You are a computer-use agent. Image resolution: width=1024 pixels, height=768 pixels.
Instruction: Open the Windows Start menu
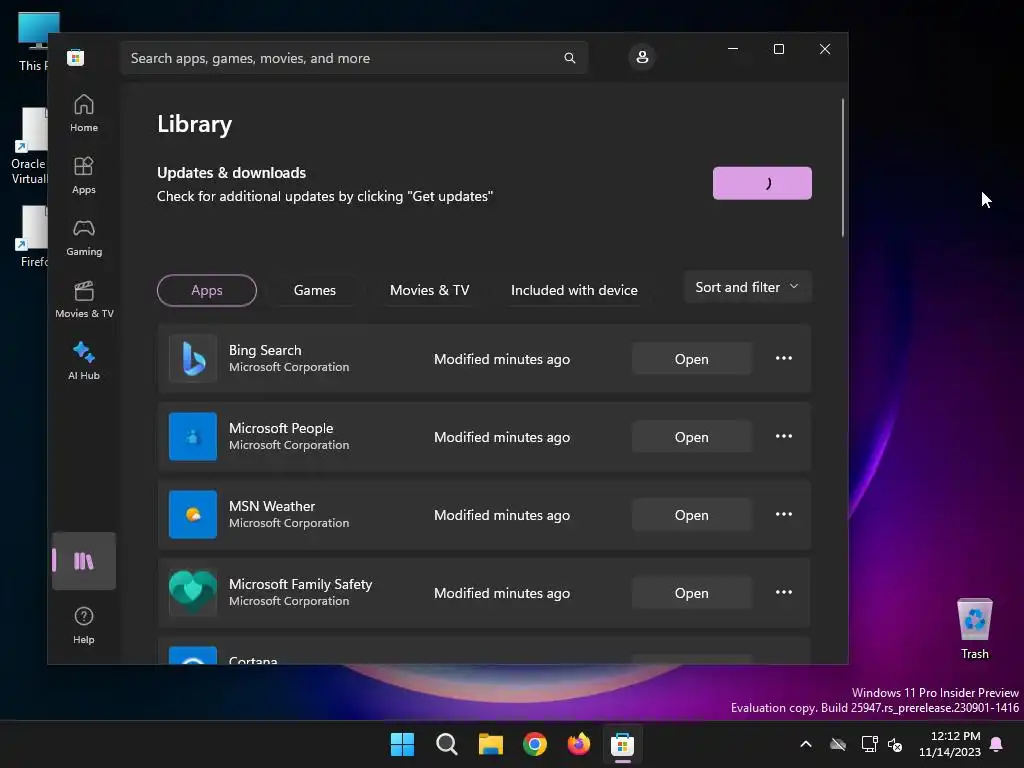click(x=402, y=744)
